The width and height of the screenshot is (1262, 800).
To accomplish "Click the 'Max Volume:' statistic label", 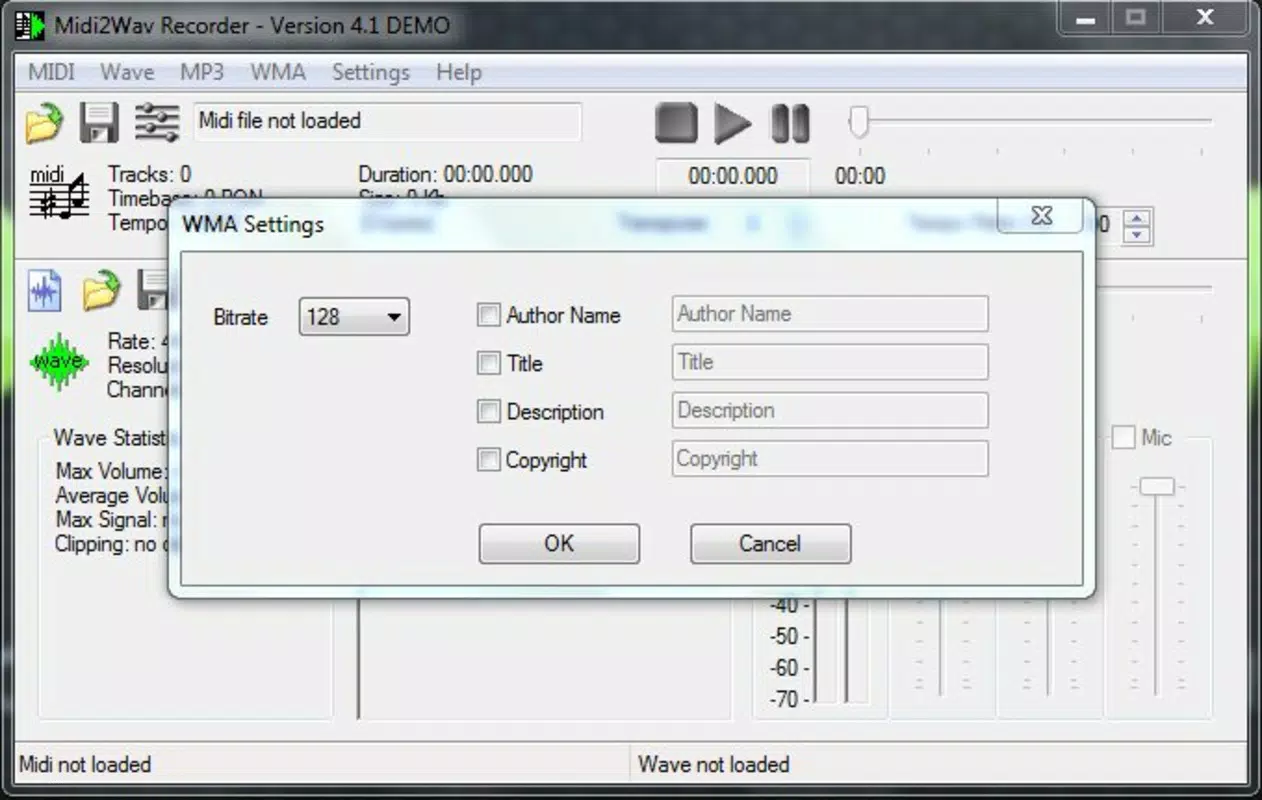I will pos(110,471).
